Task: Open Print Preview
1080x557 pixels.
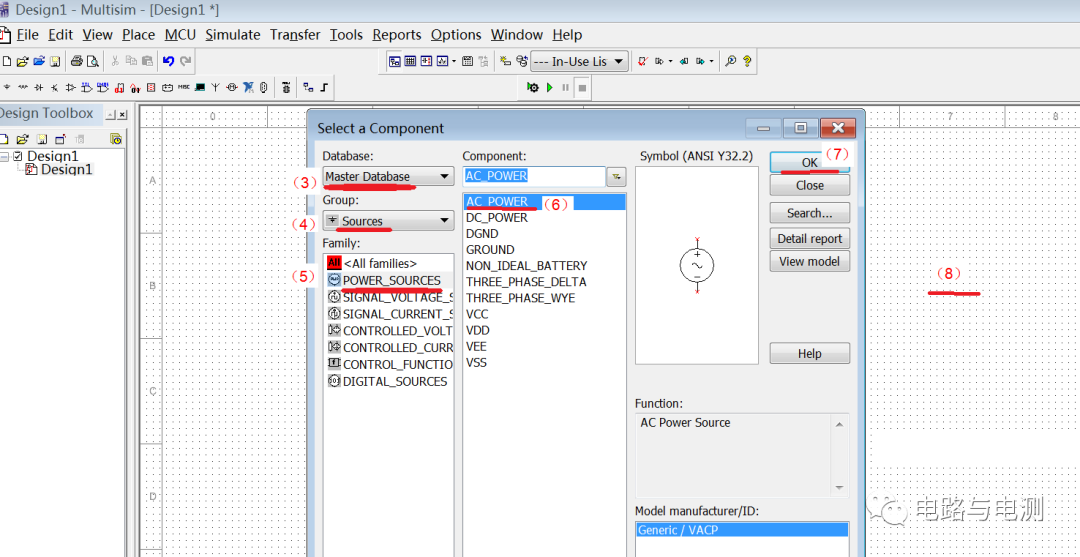Action: pos(92,61)
